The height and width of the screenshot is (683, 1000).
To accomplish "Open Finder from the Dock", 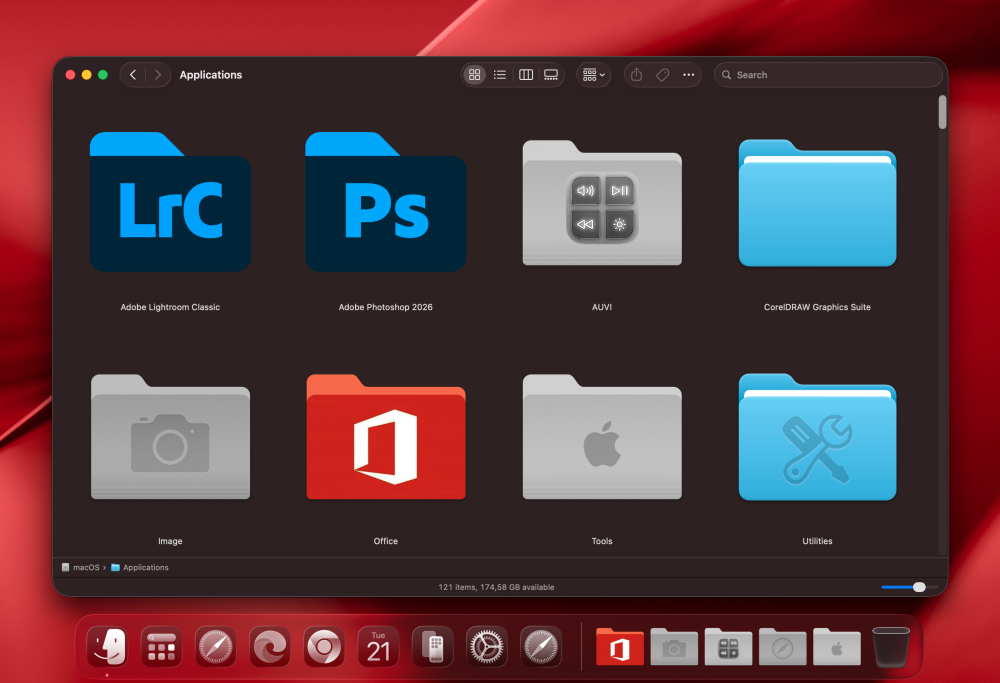I will pos(107,647).
